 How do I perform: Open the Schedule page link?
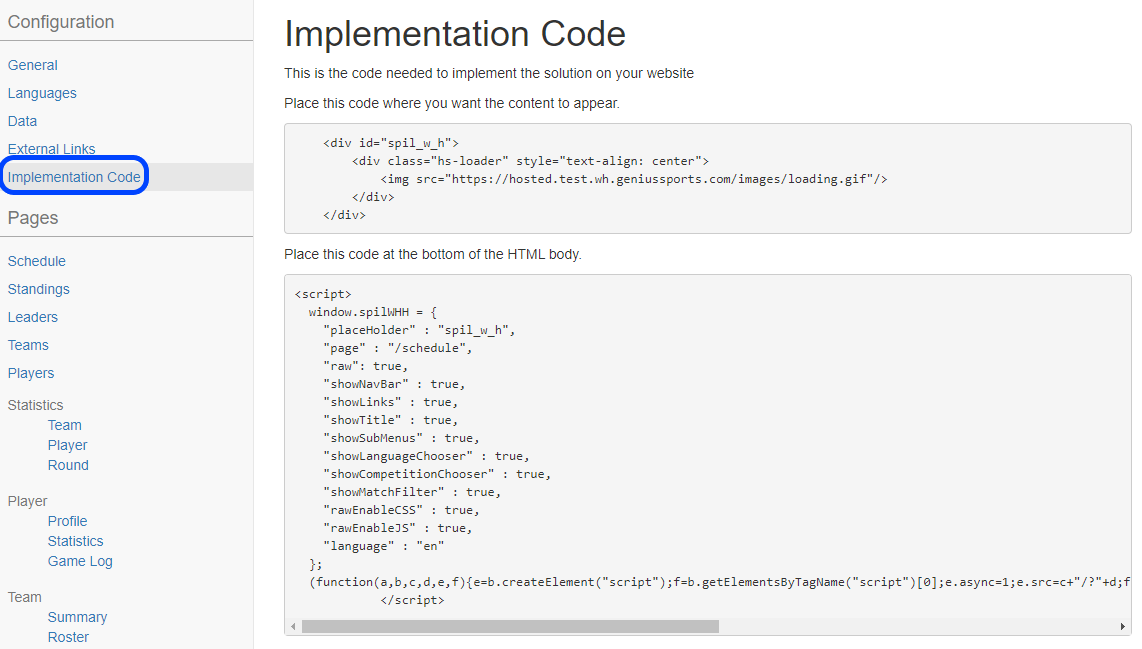click(x=36, y=261)
